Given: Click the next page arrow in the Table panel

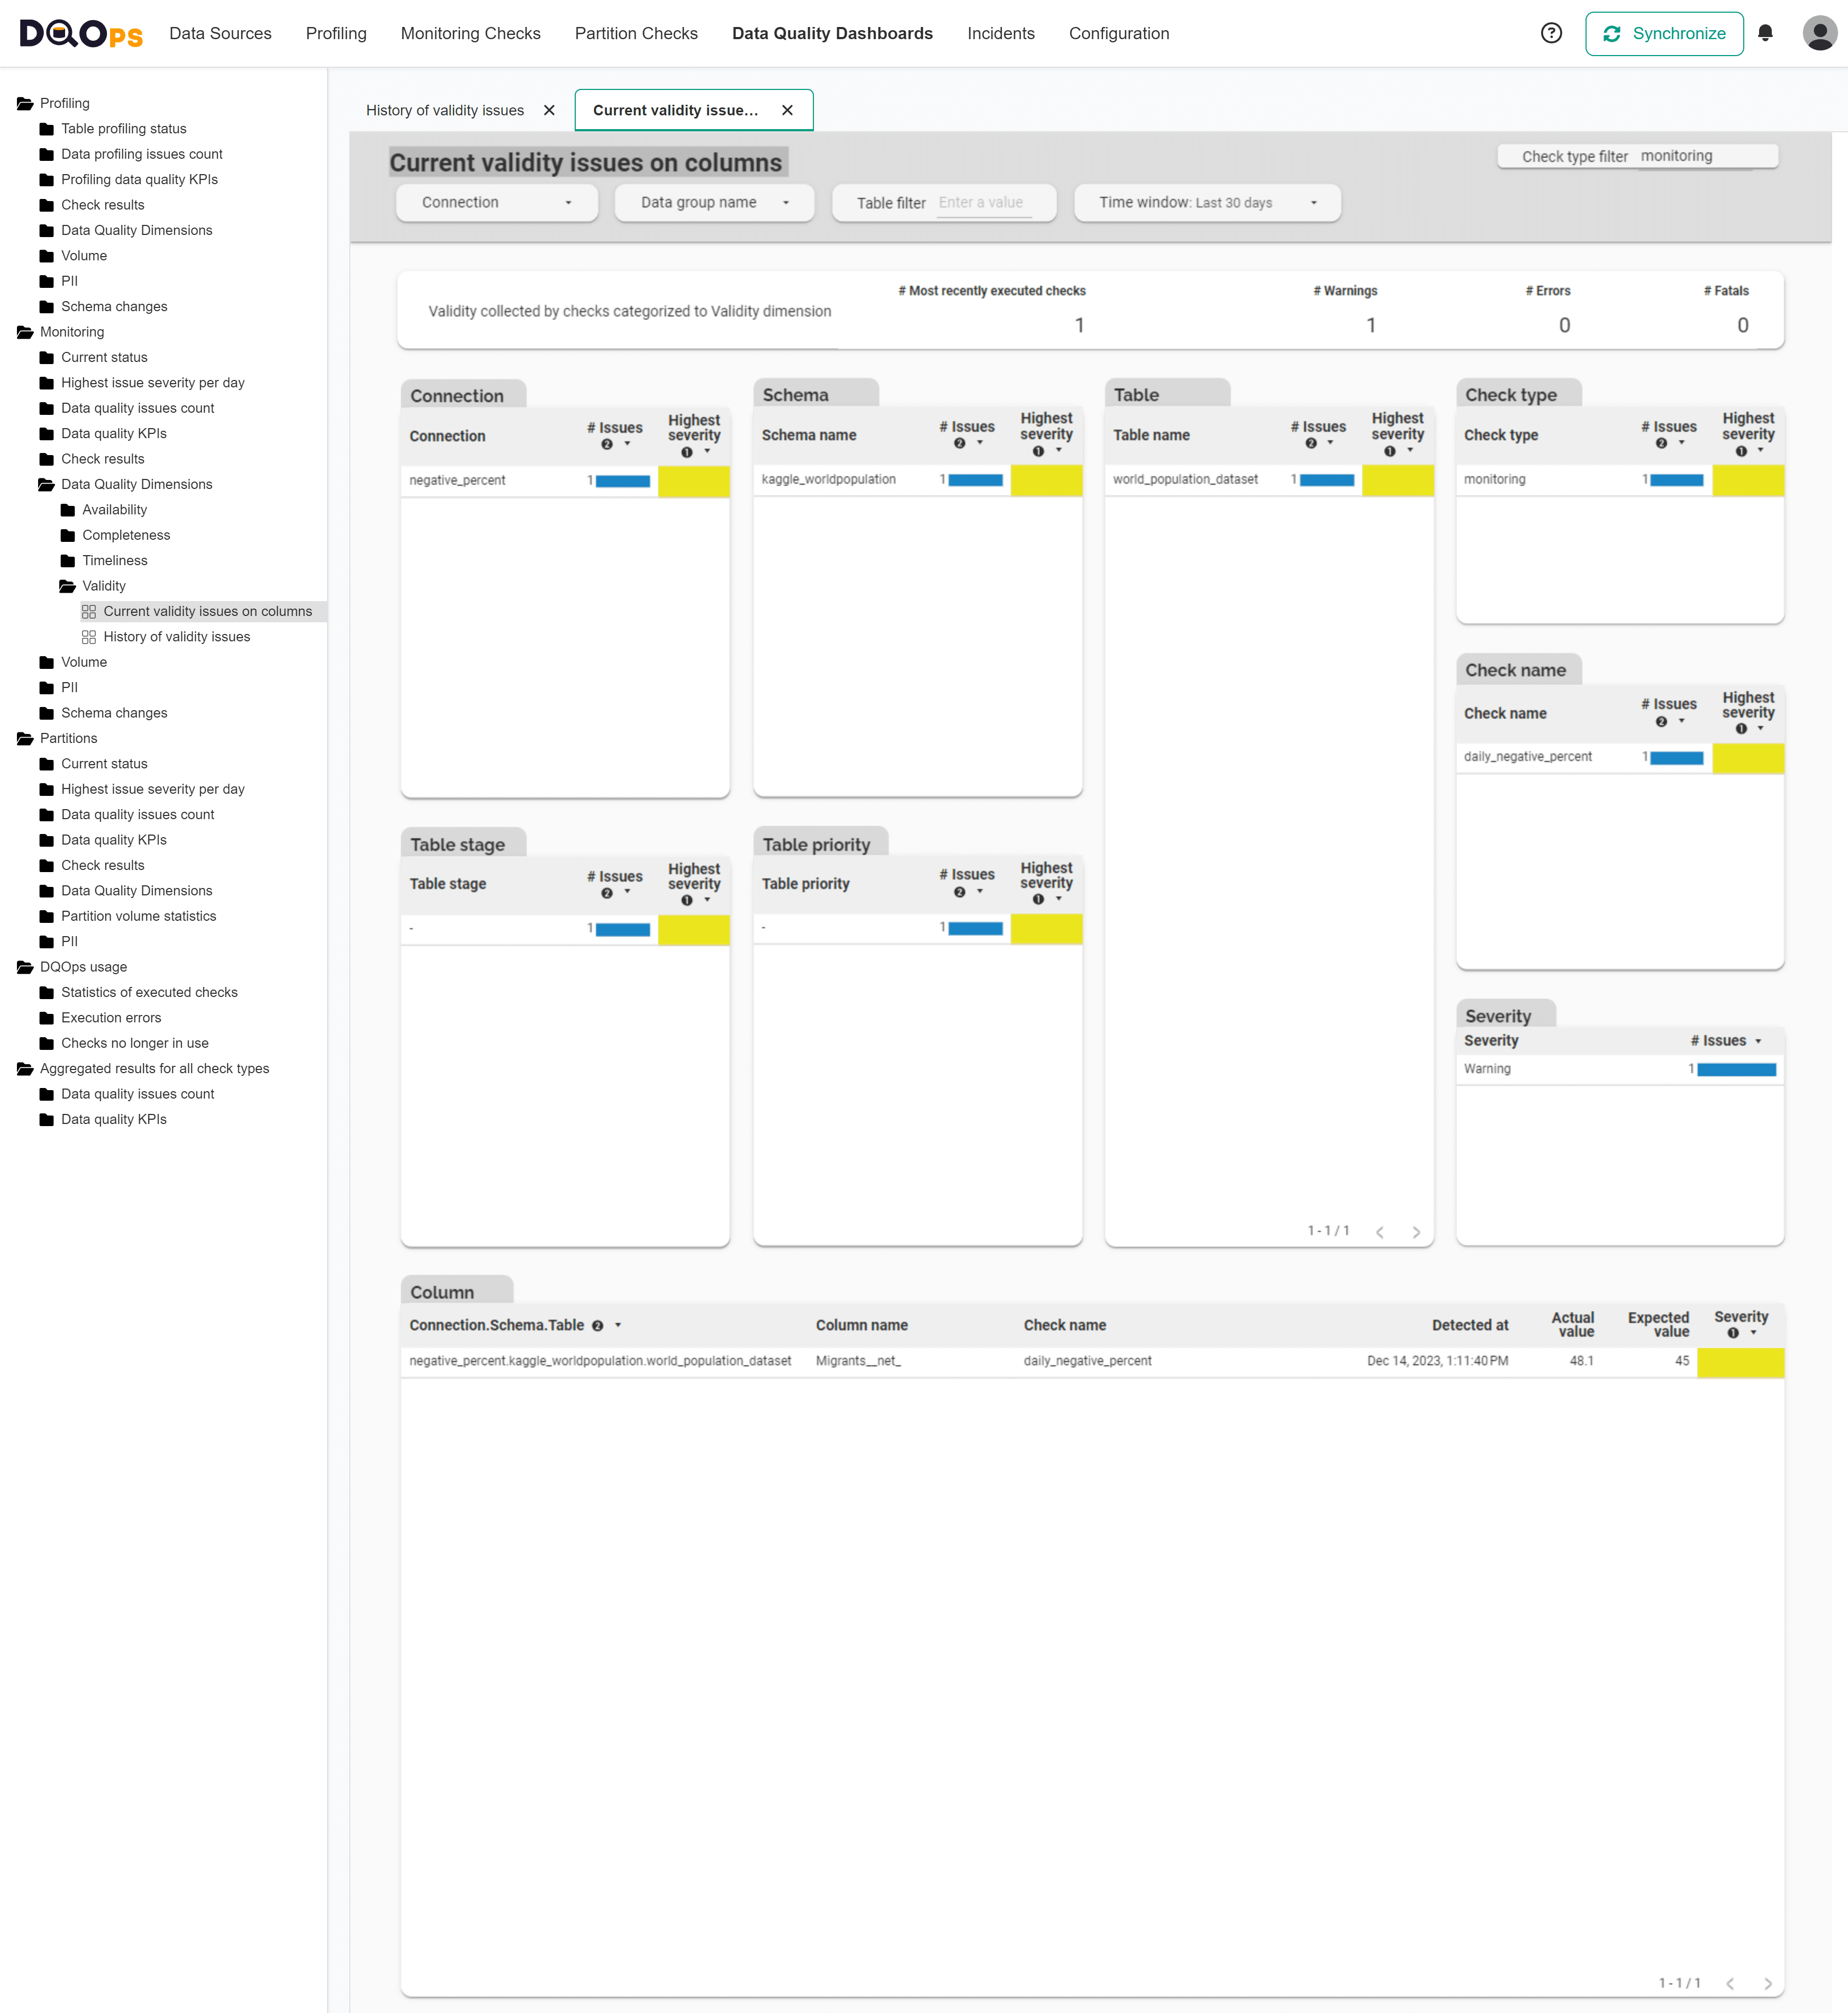Looking at the screenshot, I should click(x=1416, y=1232).
